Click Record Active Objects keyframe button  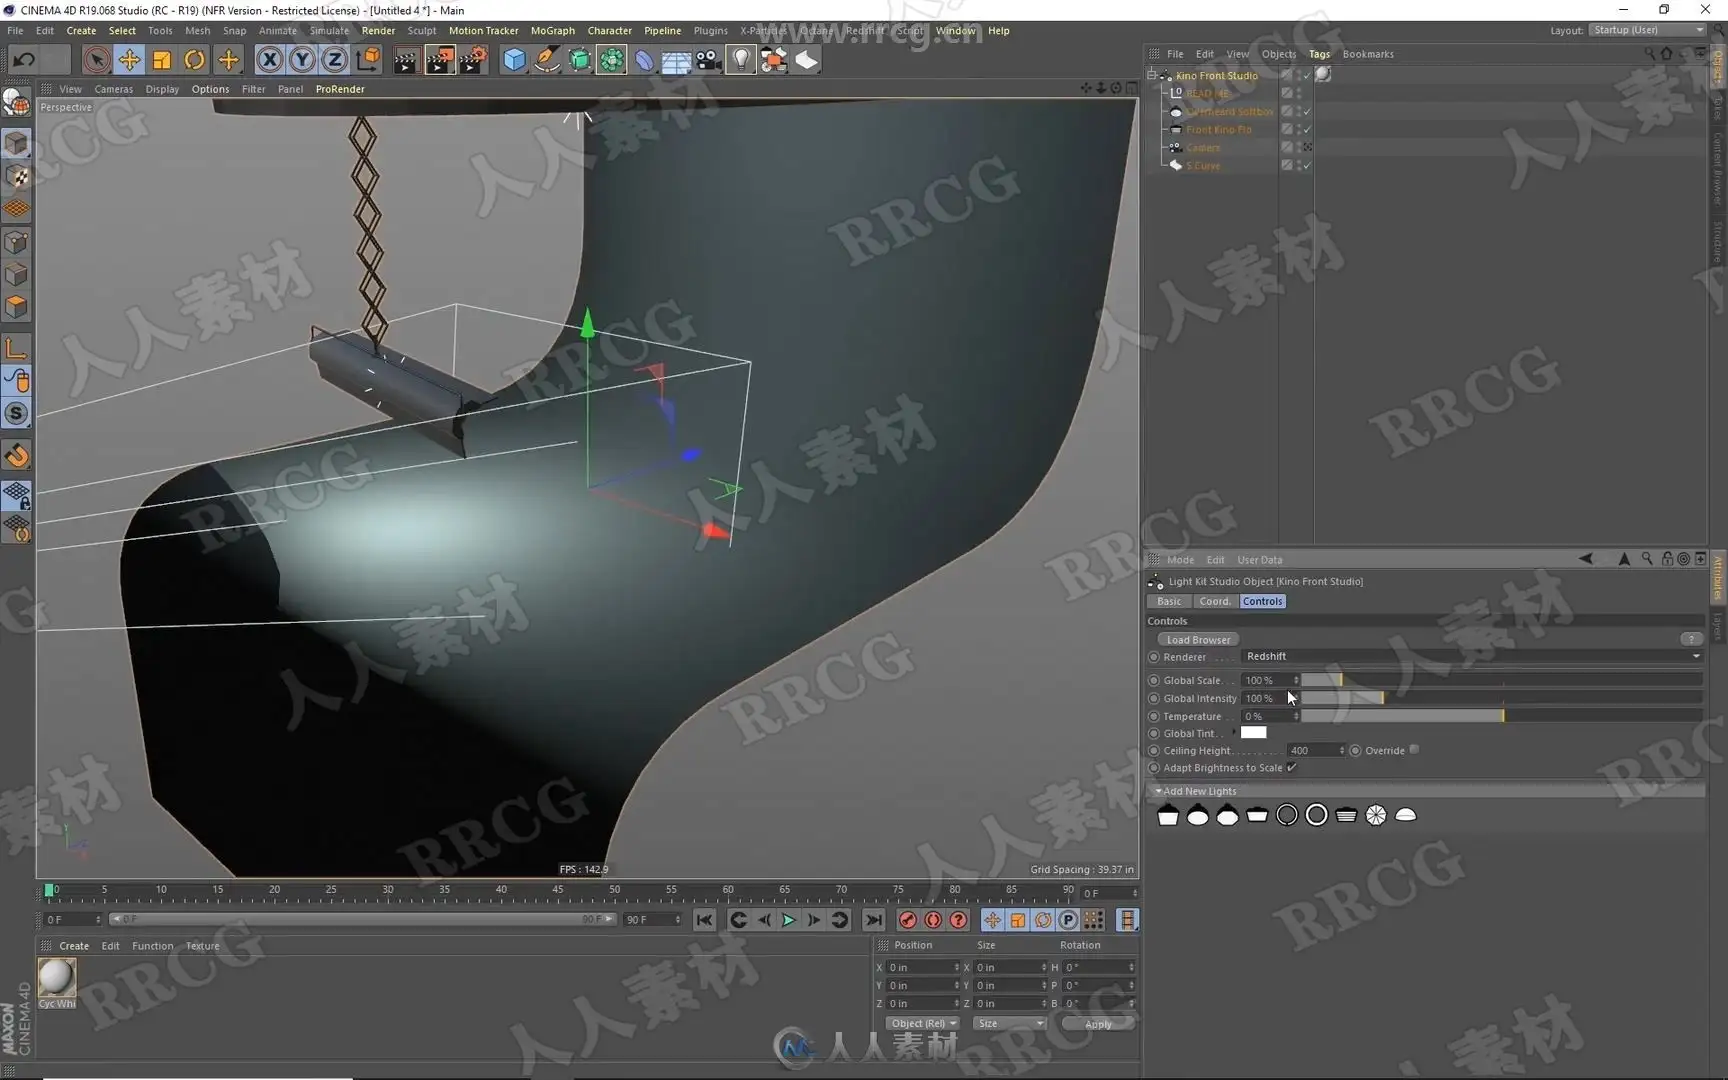(908, 920)
